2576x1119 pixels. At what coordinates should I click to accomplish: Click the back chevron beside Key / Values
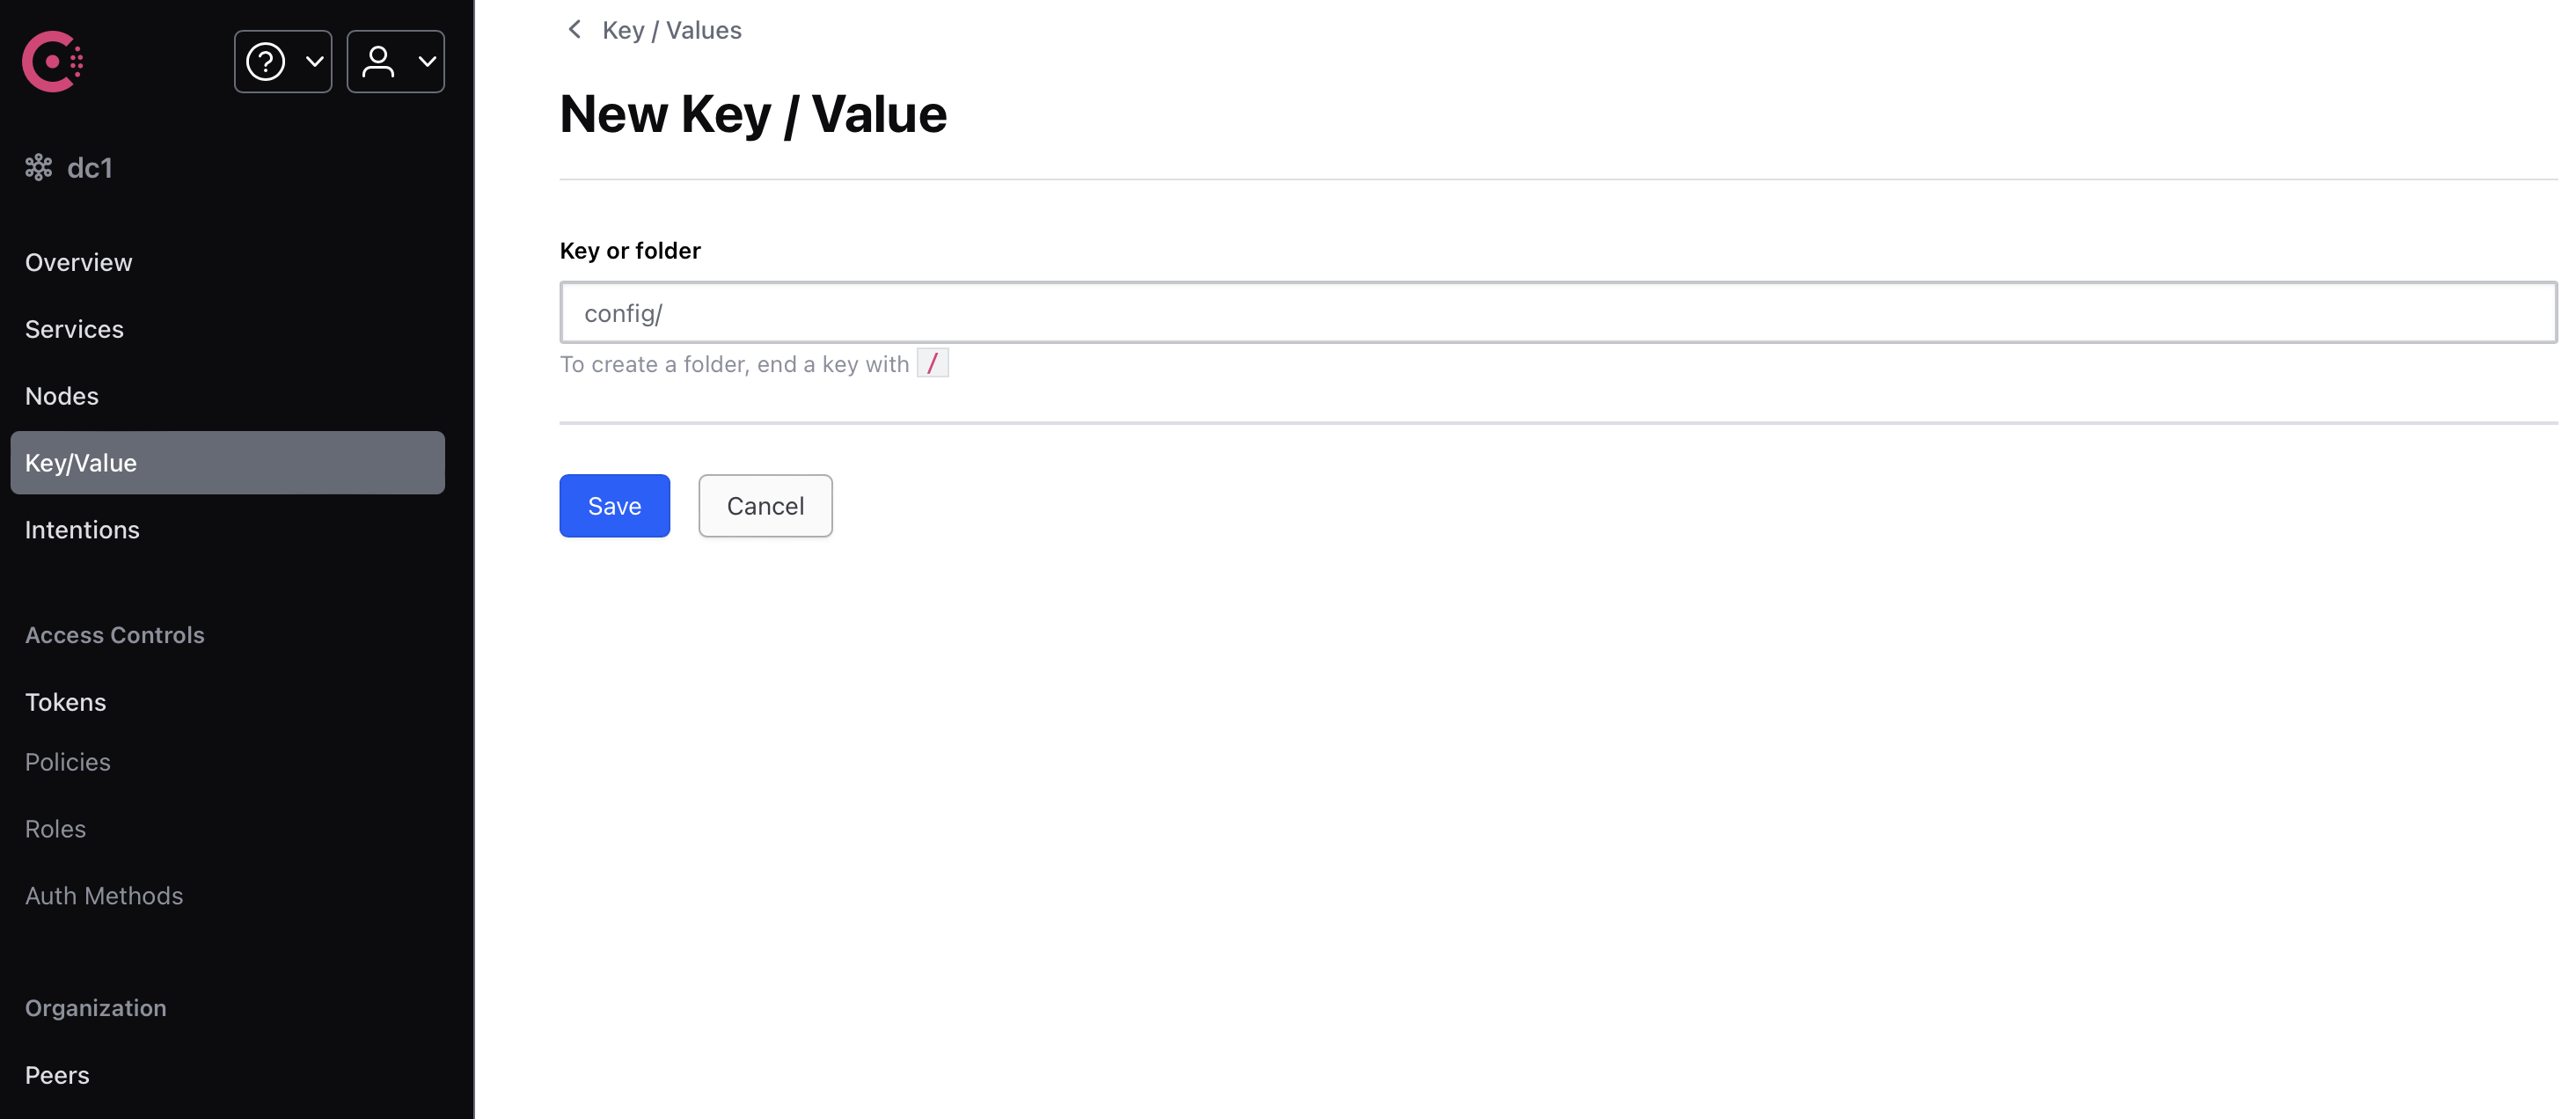(574, 30)
